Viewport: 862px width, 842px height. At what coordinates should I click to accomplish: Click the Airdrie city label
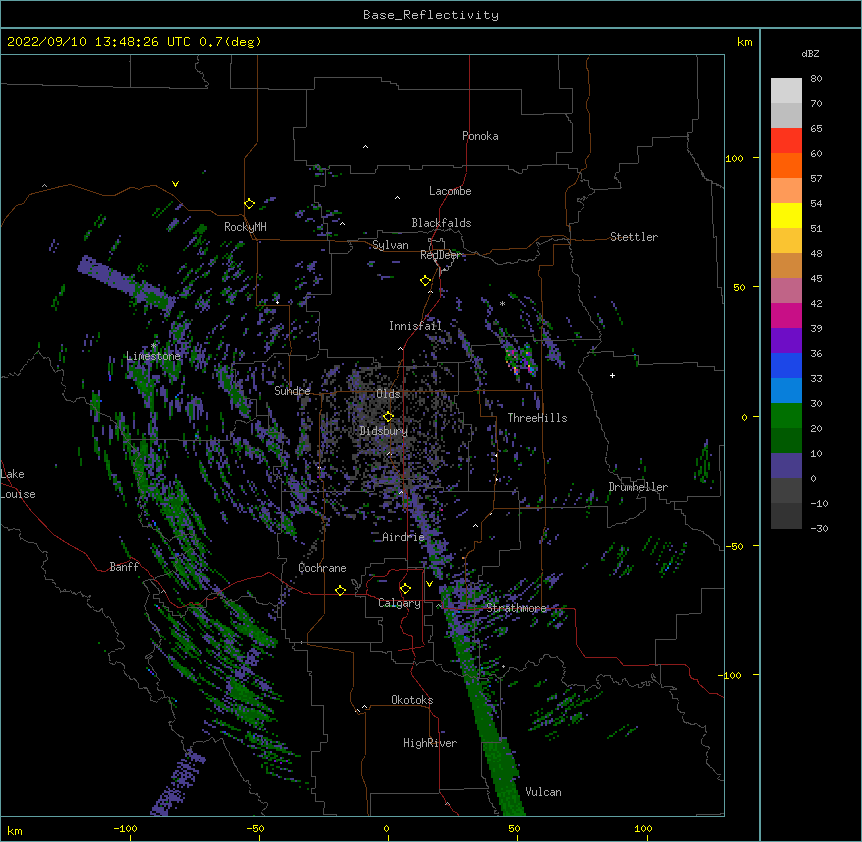click(x=404, y=537)
